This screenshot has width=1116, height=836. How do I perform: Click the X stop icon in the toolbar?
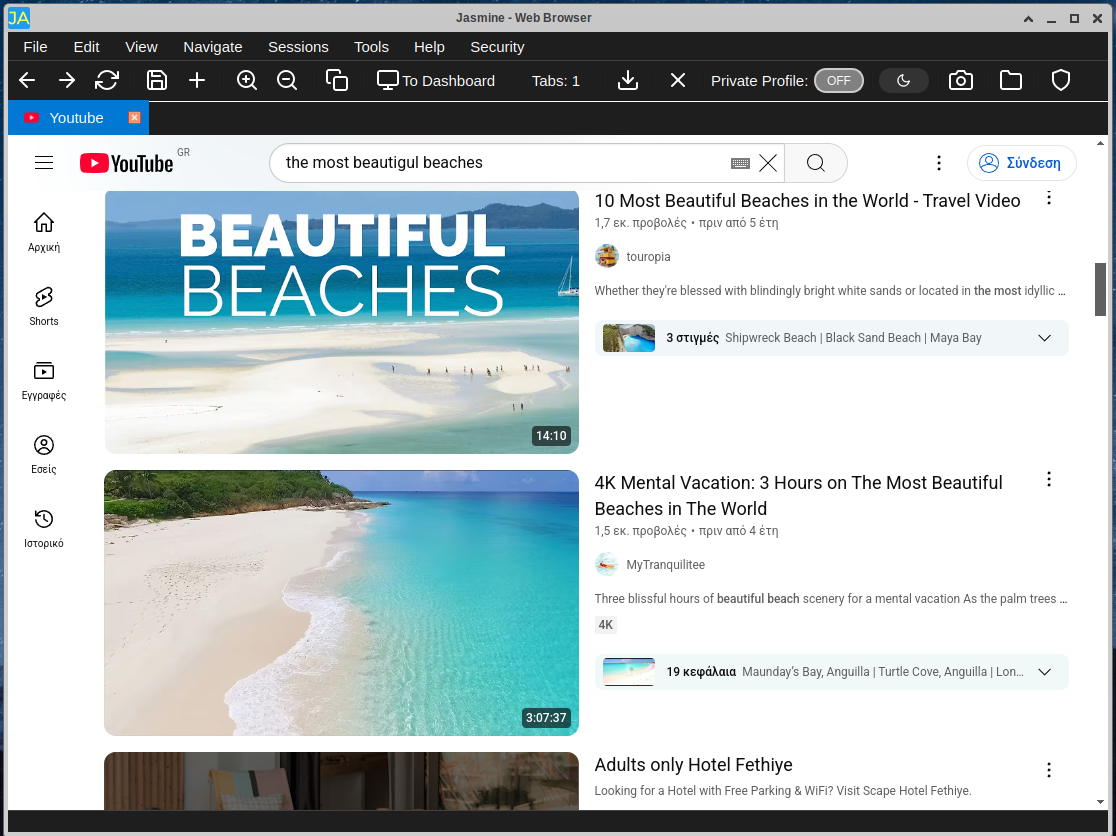coord(678,80)
